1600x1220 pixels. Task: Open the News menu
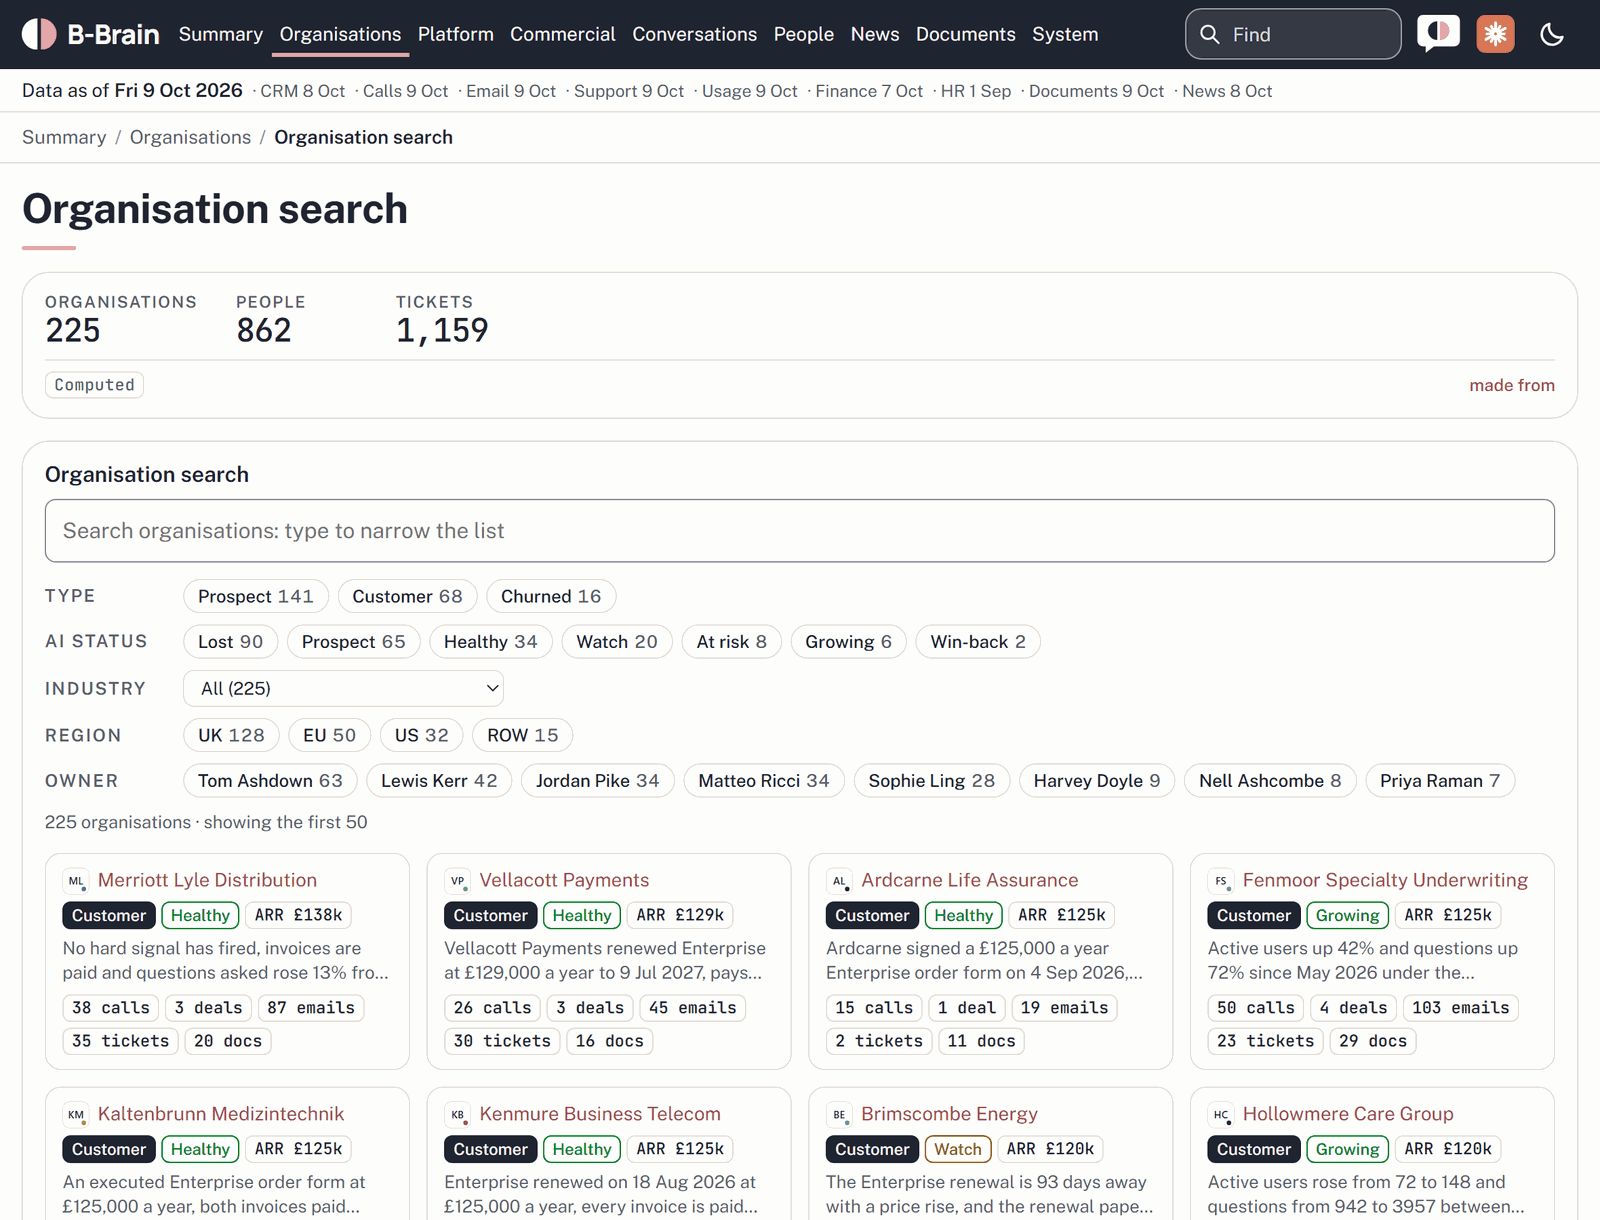tap(875, 34)
